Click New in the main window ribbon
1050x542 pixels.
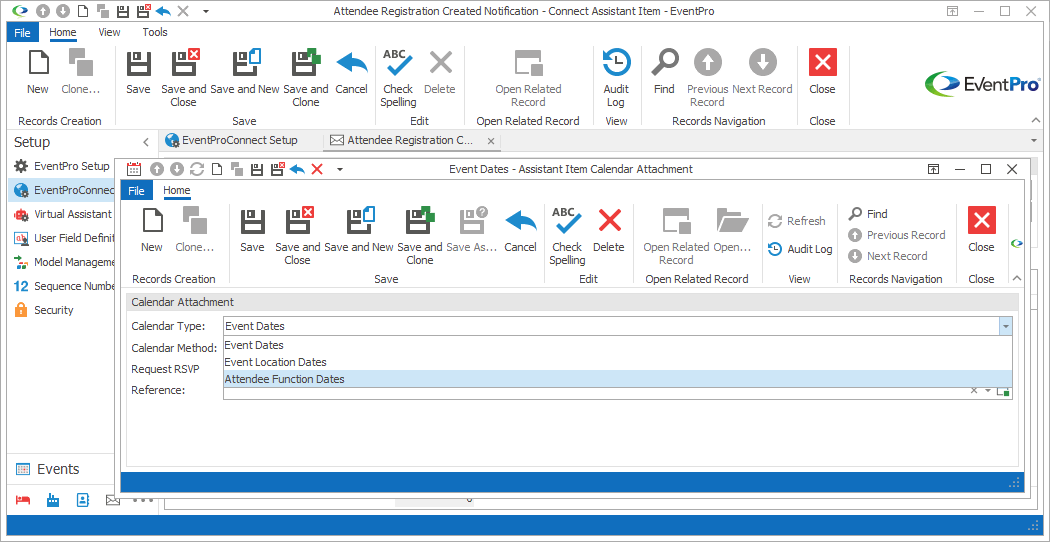tap(38, 72)
